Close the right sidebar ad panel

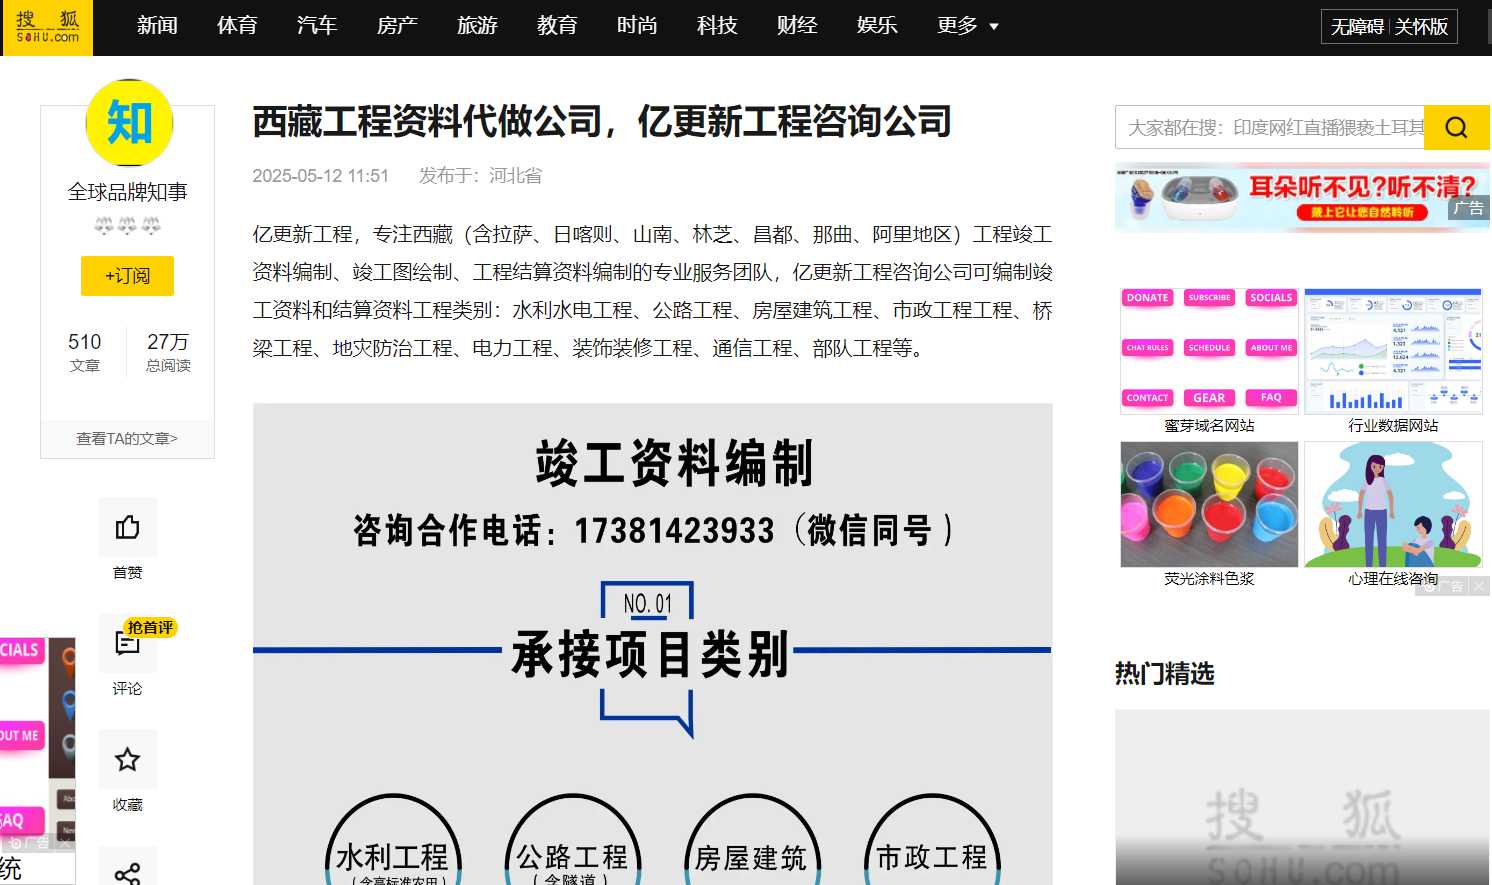point(1478,586)
